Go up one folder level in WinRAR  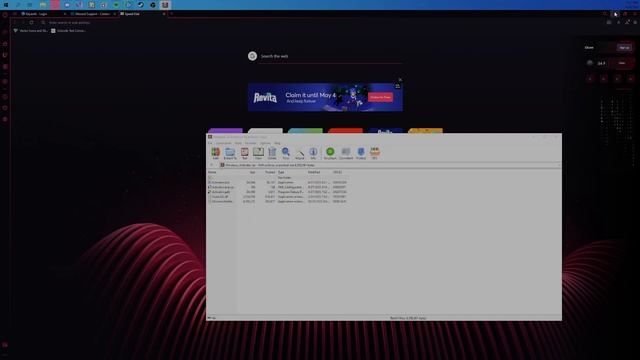tap(211, 165)
